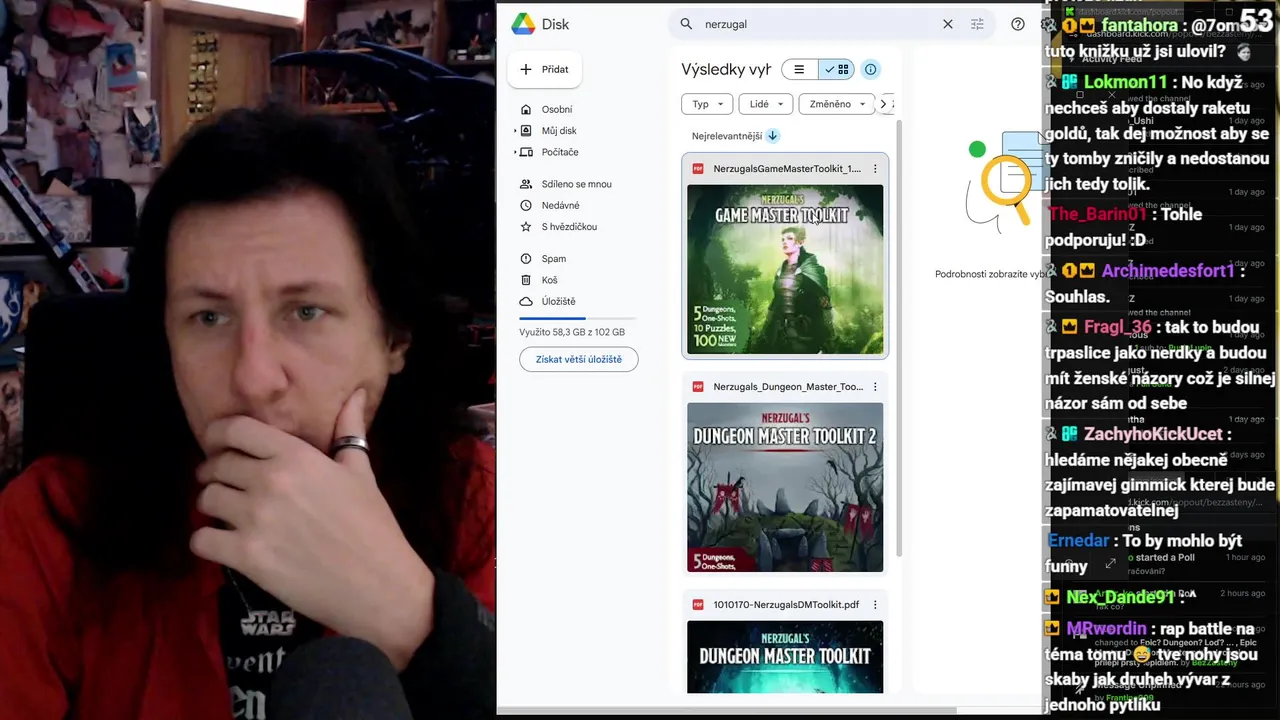Click The_Barin01 username in chat
The image size is (1280, 720).
click(x=1097, y=214)
